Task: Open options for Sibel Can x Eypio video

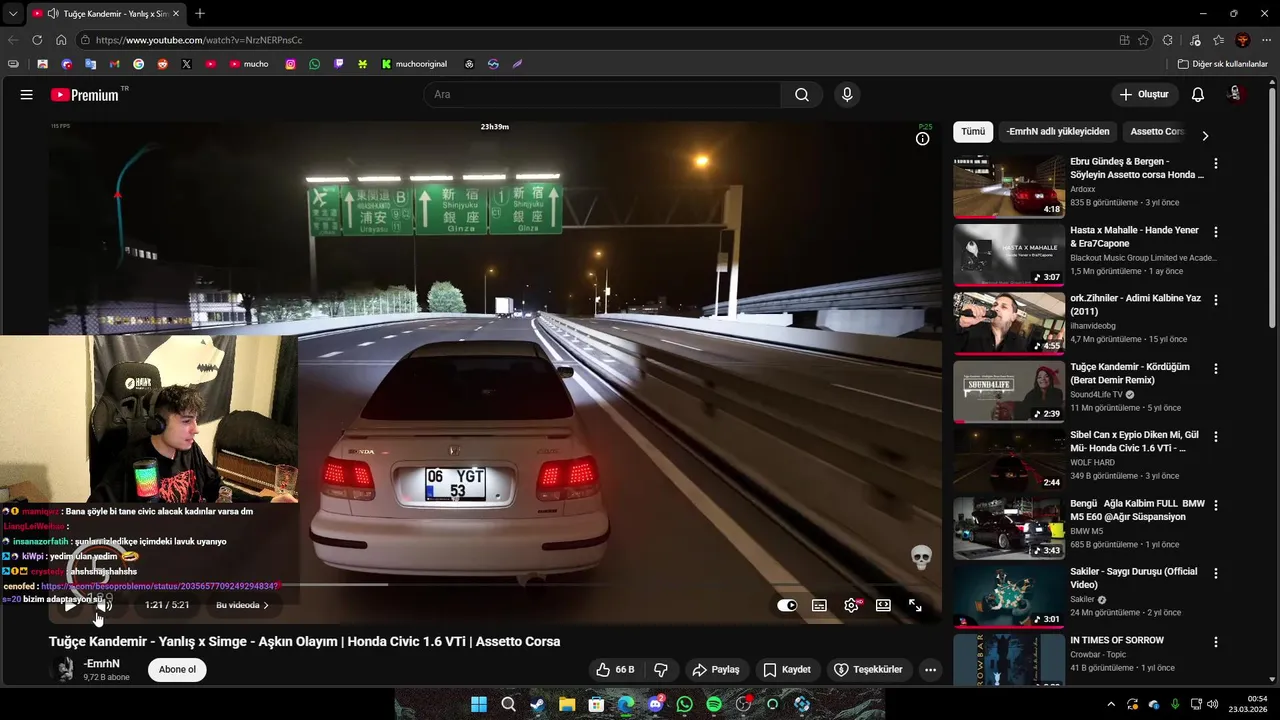Action: pos(1216,437)
